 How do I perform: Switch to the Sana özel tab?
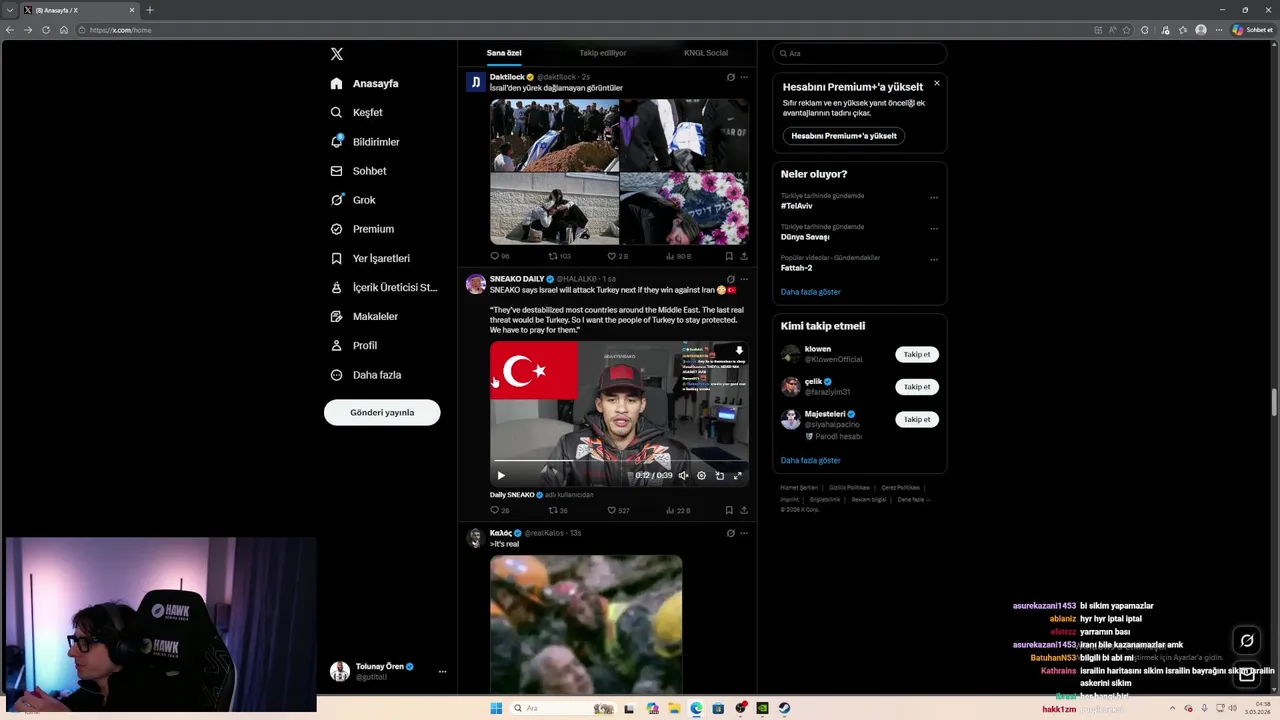tap(504, 53)
